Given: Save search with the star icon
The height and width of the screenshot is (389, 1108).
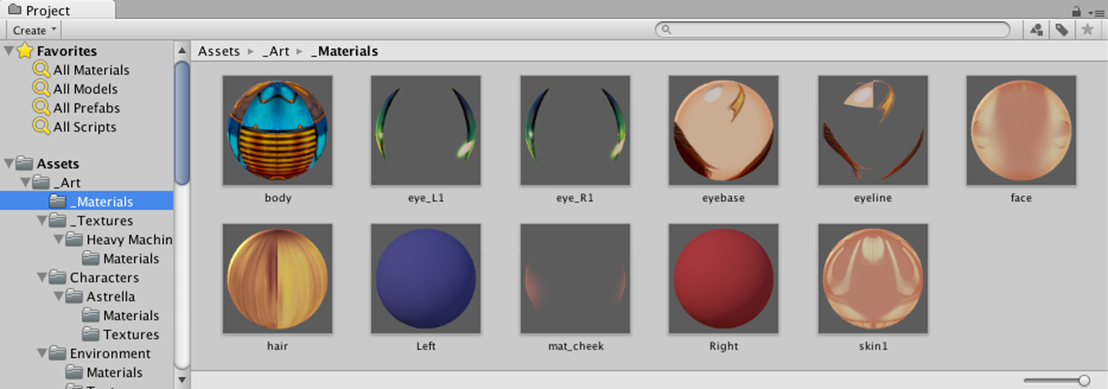Looking at the screenshot, I should pos(1087,30).
